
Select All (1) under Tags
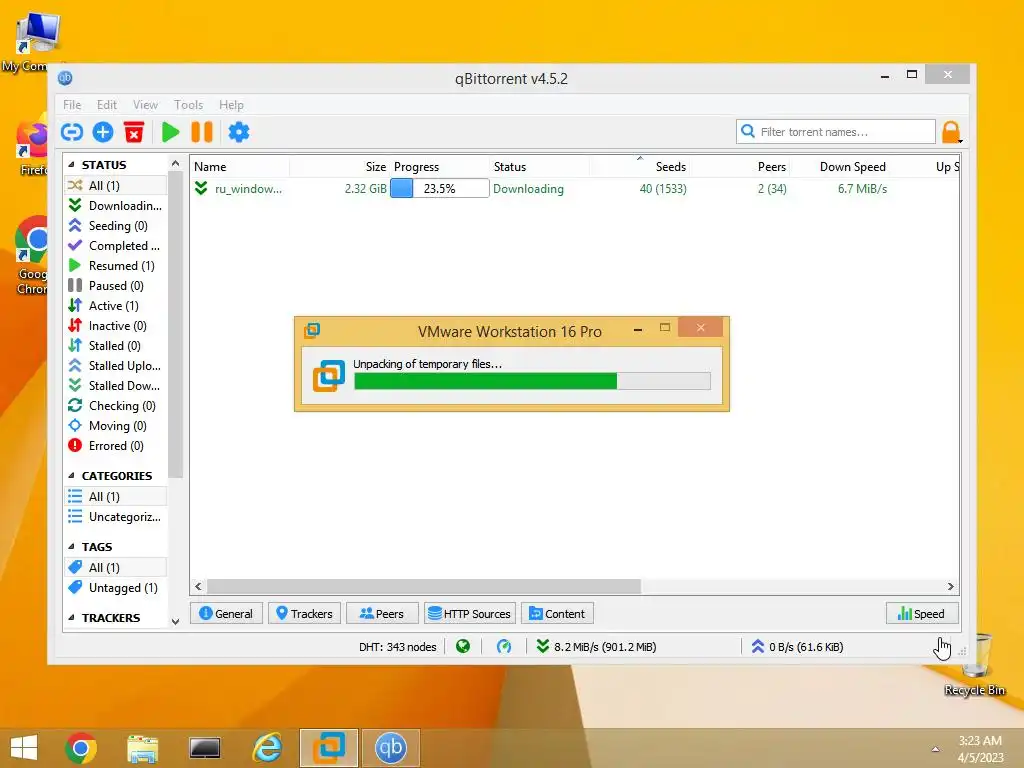pyautogui.click(x=116, y=568)
